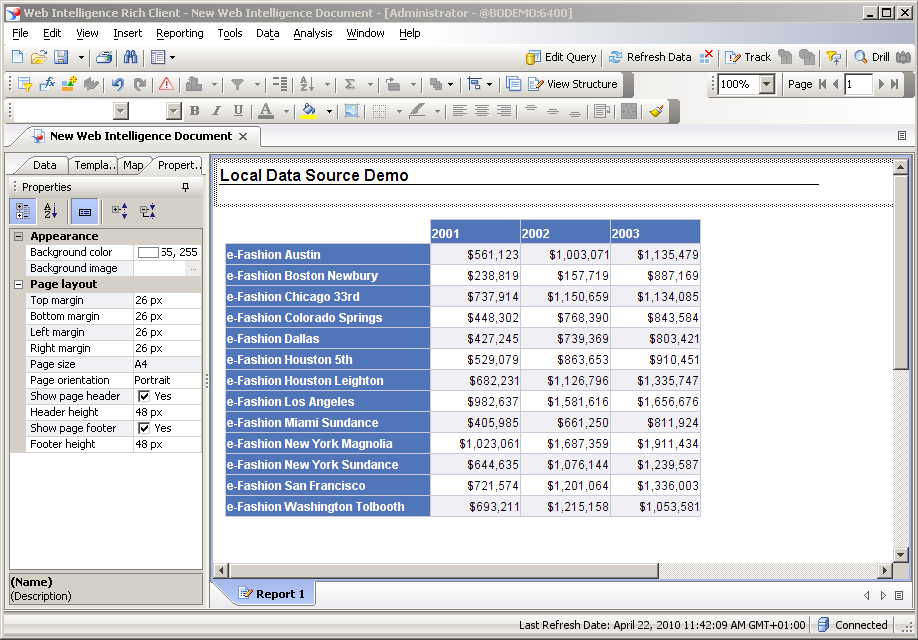Click the Refresh Data button
The height and width of the screenshot is (640, 918).
(x=650, y=57)
